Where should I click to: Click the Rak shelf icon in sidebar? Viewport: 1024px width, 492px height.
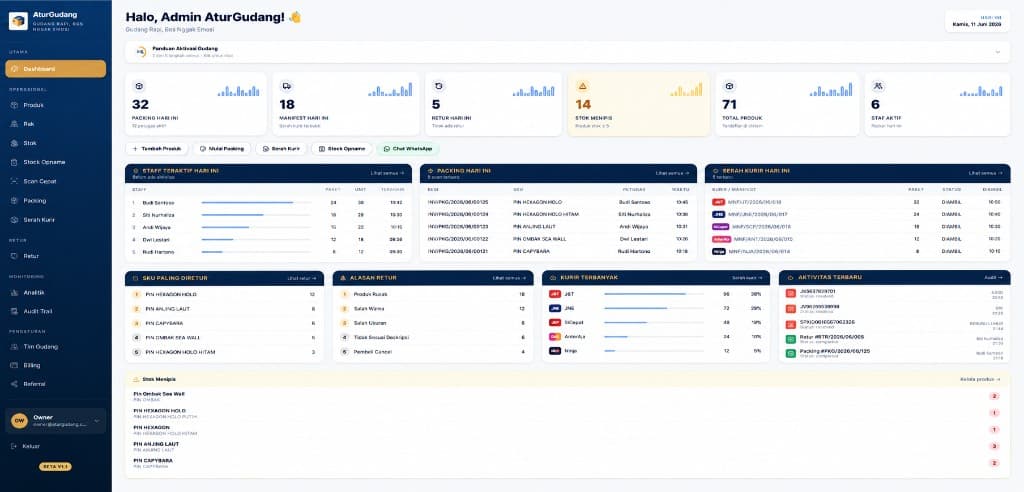(14, 124)
